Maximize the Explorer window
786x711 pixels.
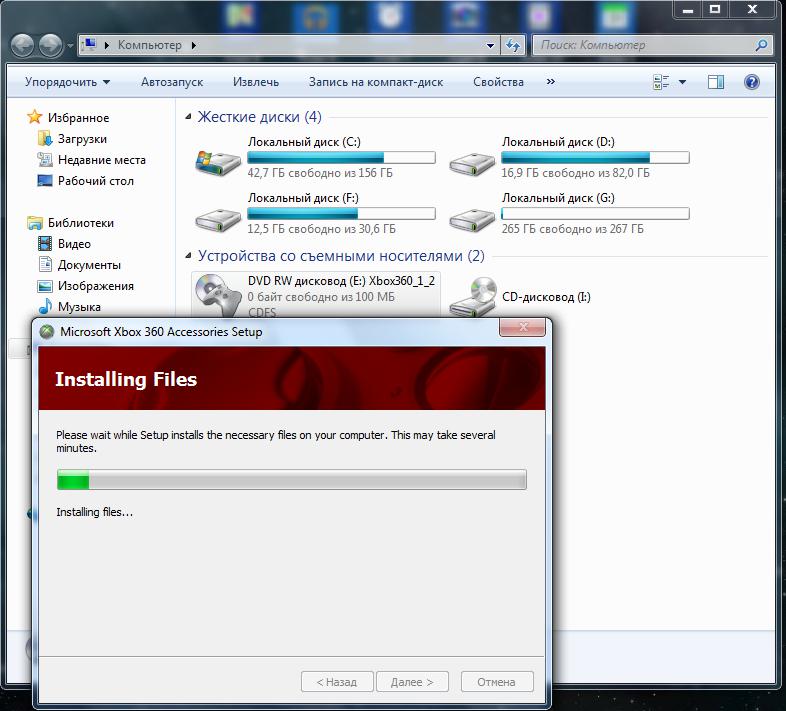pos(715,10)
